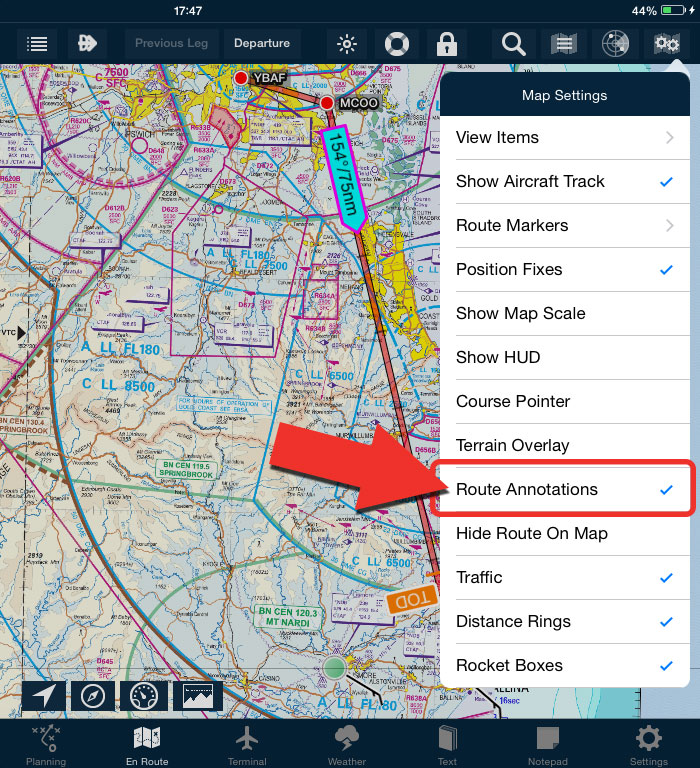Open the radar traffic icon in toolbar
Viewport: 700px width, 768px height.
pos(615,44)
